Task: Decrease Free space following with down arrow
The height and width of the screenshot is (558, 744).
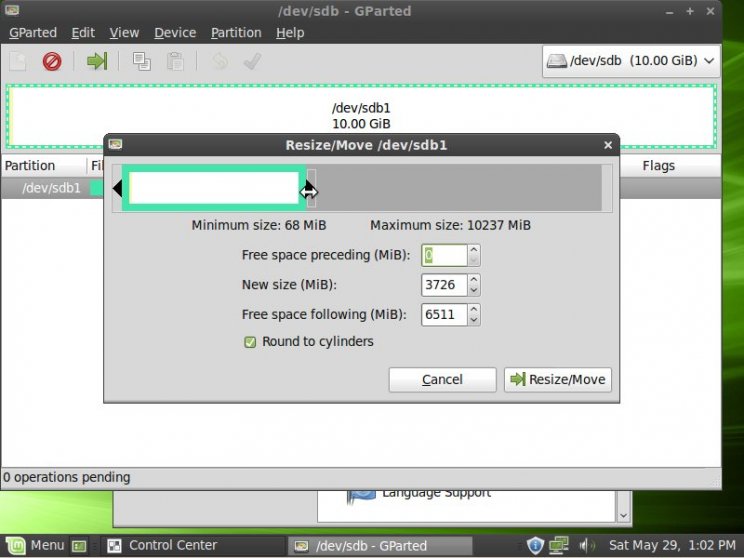Action: coord(474,320)
